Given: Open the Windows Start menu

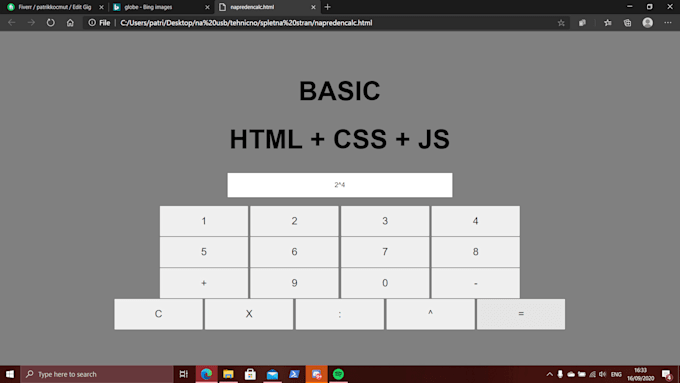Looking at the screenshot, I should point(10,374).
